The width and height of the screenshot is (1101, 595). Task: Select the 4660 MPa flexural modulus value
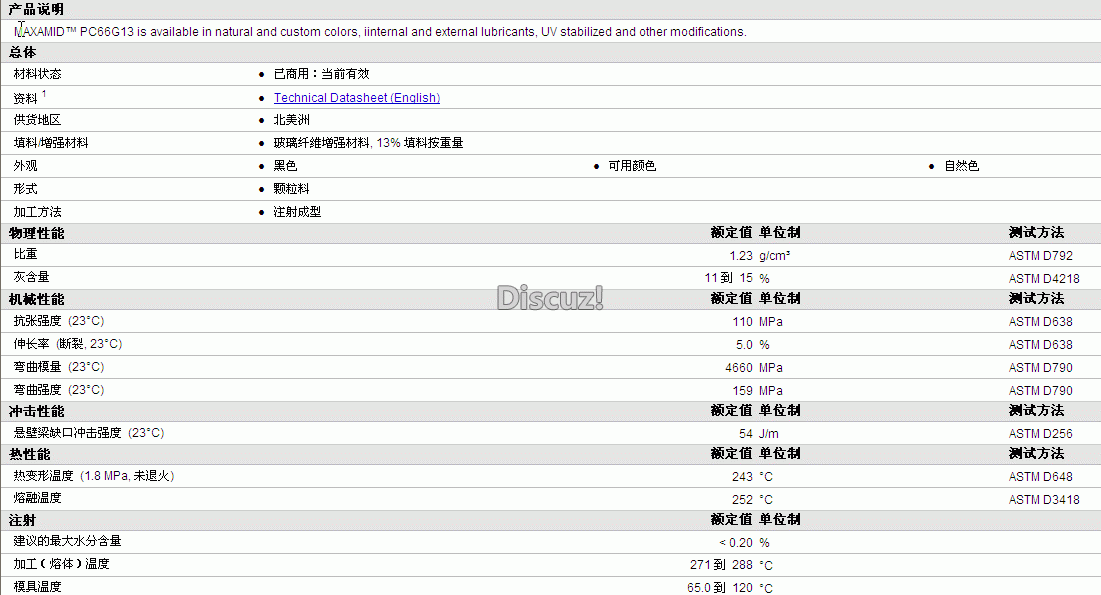pyautogui.click(x=754, y=368)
